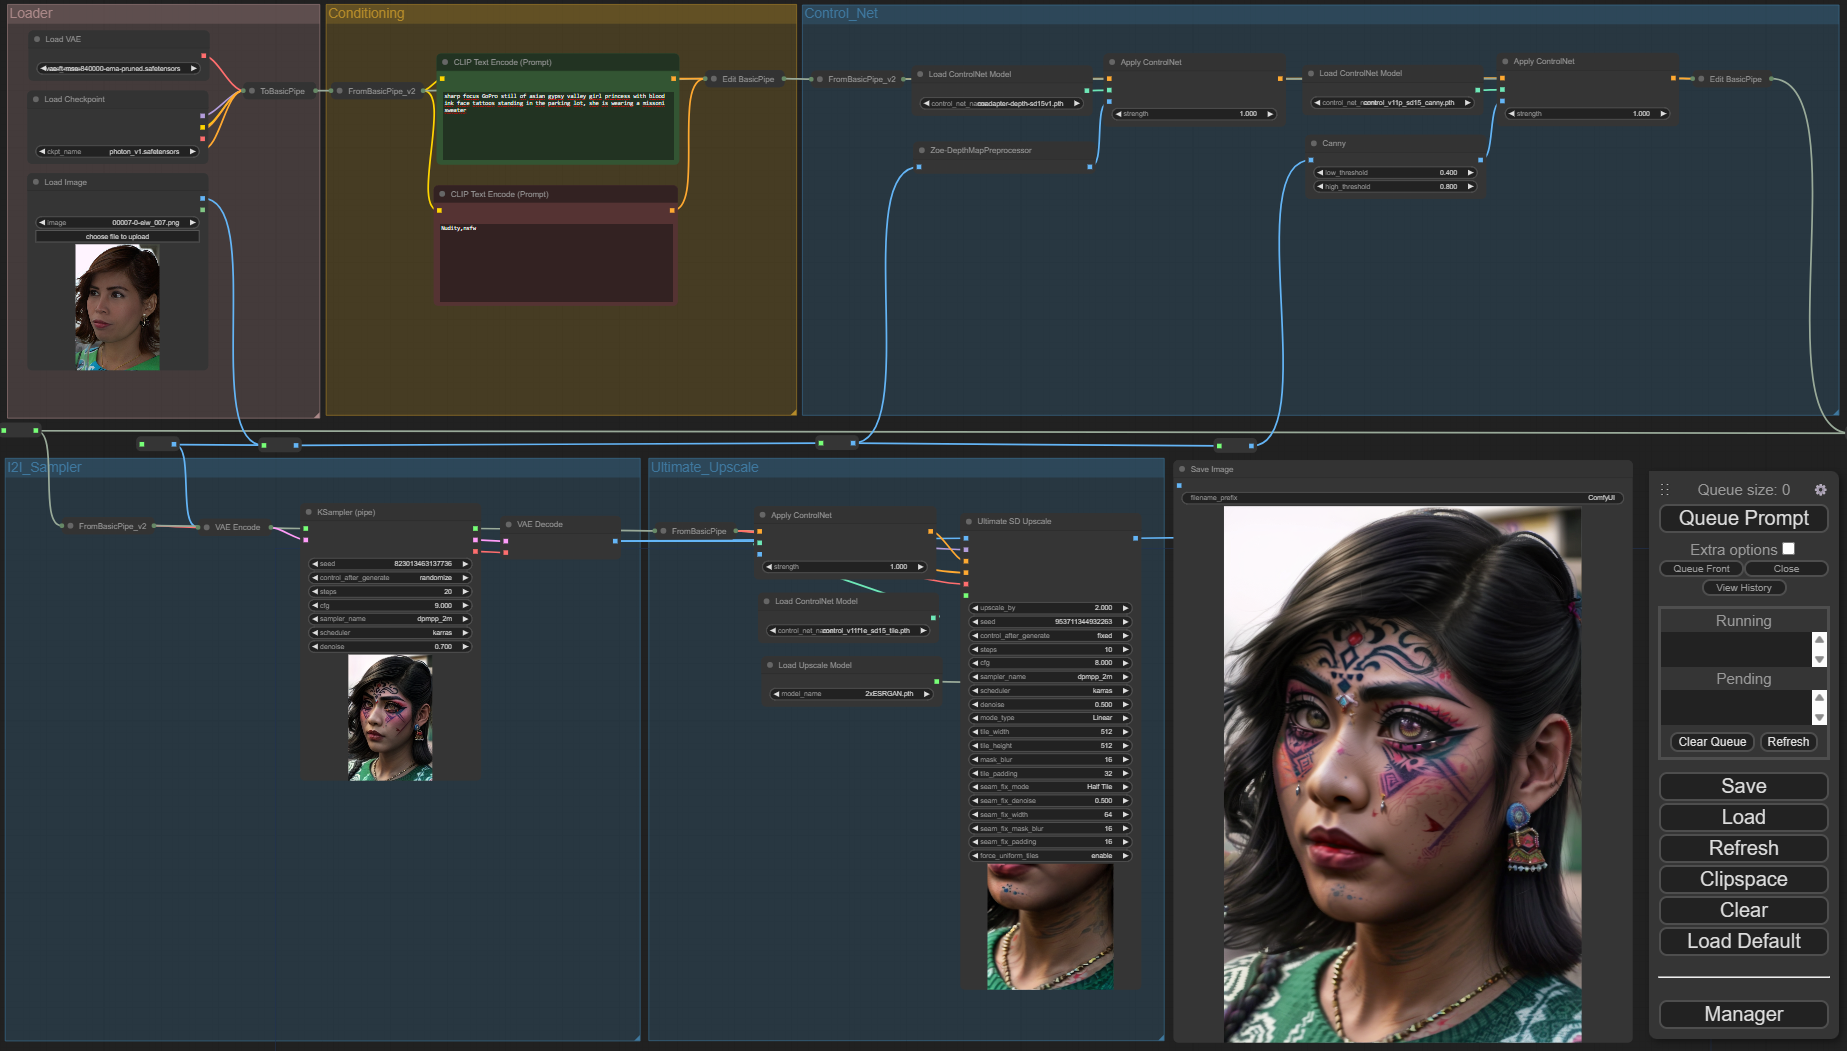Toggle force_uniform_tiles in Ultimate SD Upscale

1050,856
